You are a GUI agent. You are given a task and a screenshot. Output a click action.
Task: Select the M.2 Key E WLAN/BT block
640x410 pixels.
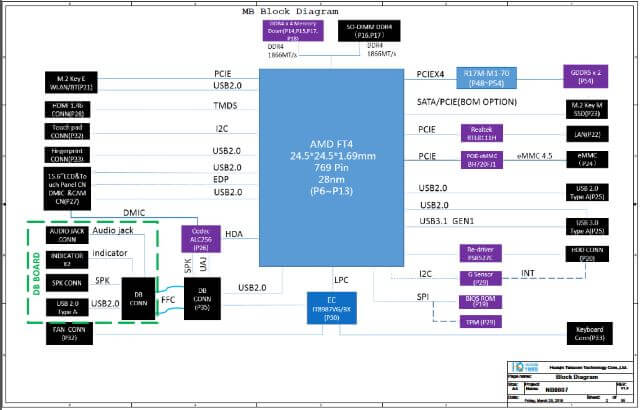coord(70,81)
